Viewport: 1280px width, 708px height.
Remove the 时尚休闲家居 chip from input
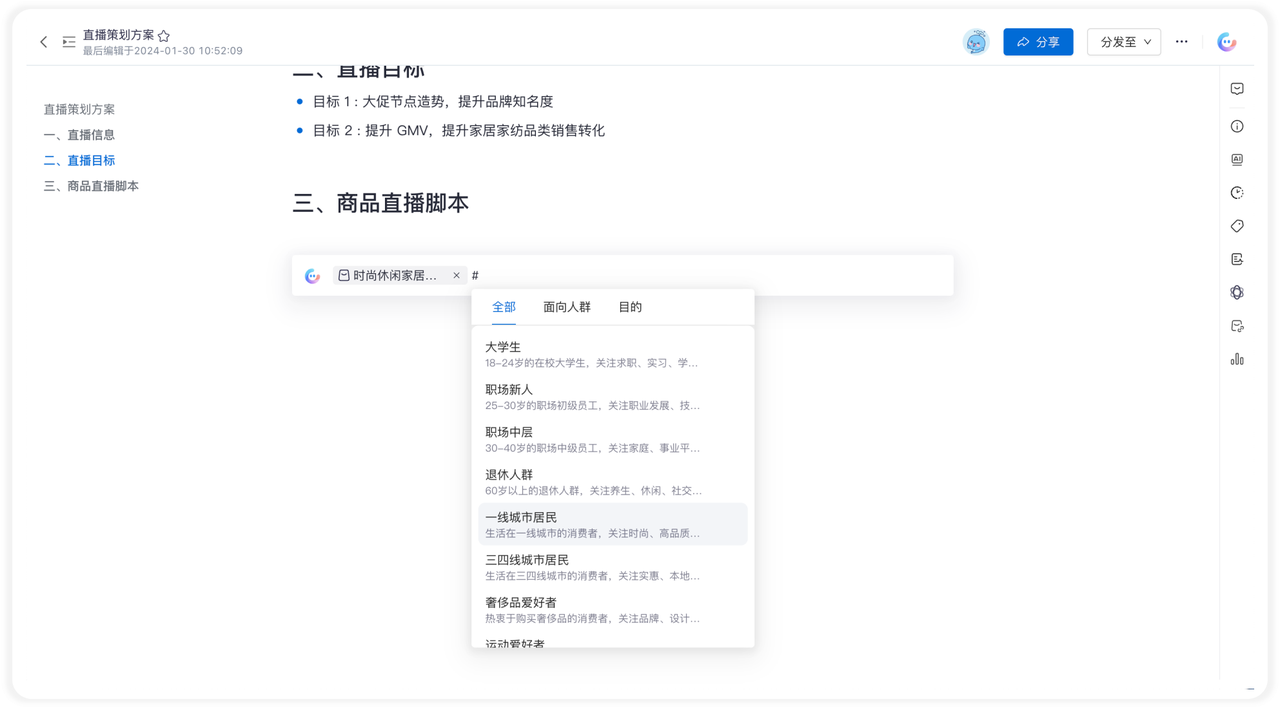[457, 275]
